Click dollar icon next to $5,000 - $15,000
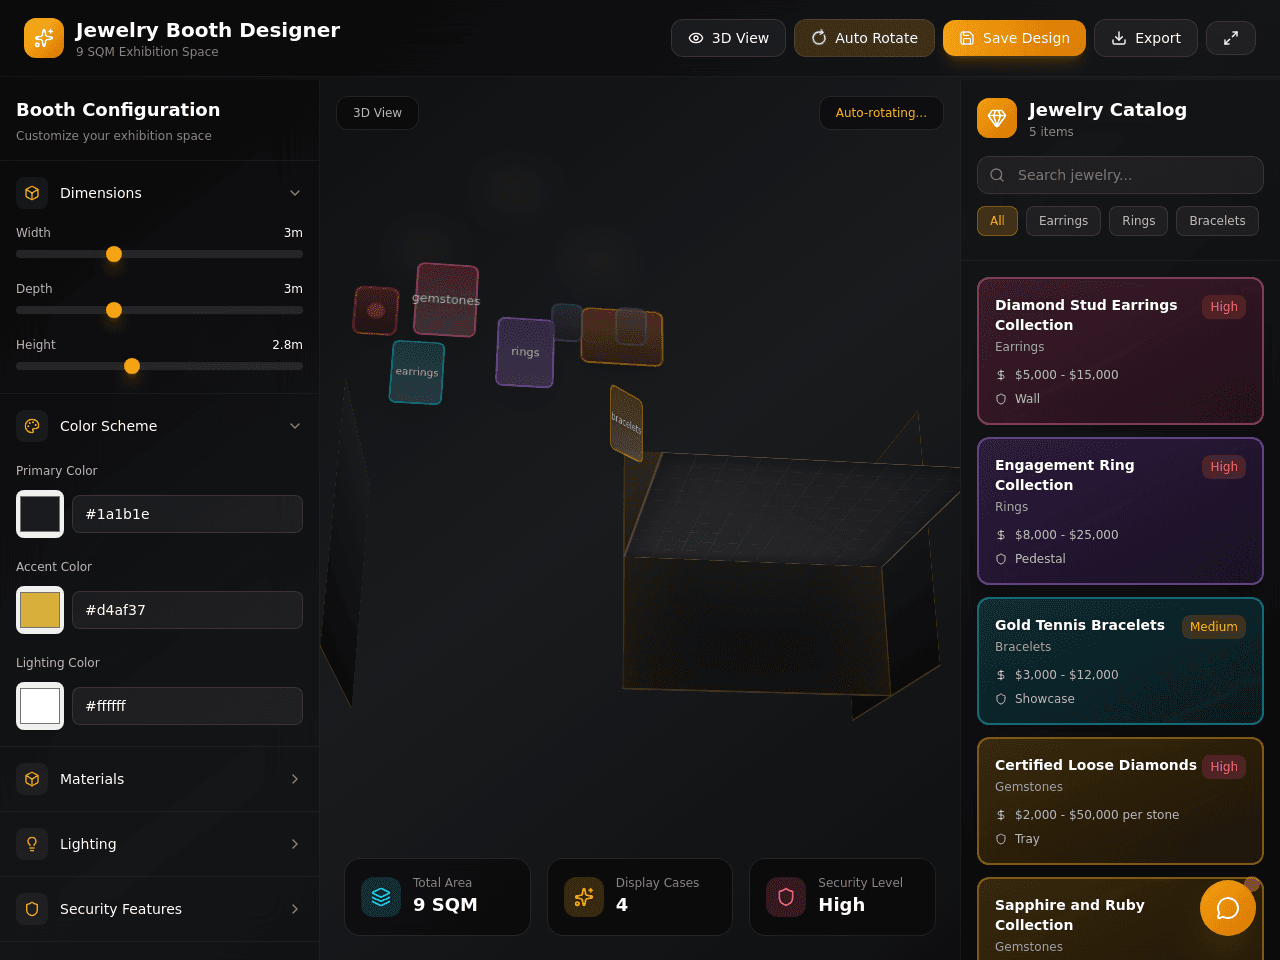 1001,375
